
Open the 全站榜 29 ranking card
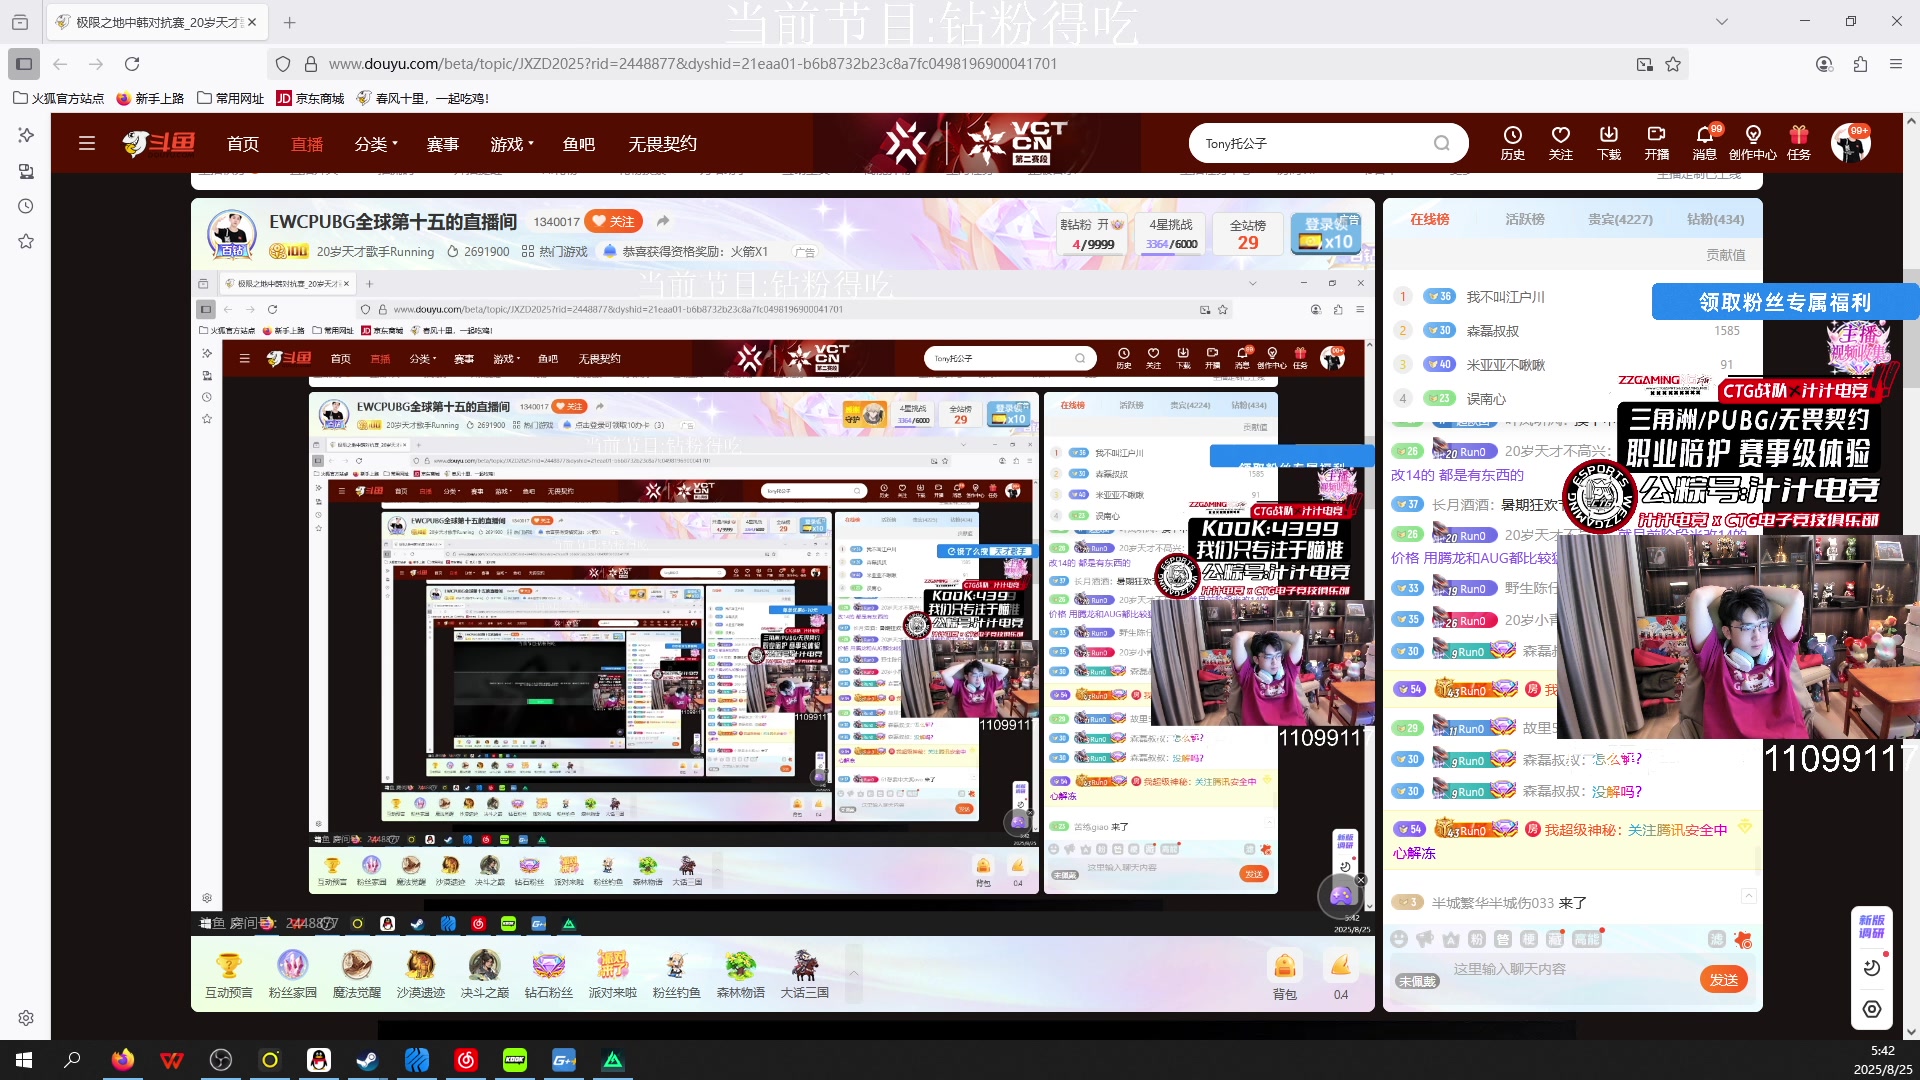[x=1248, y=234]
